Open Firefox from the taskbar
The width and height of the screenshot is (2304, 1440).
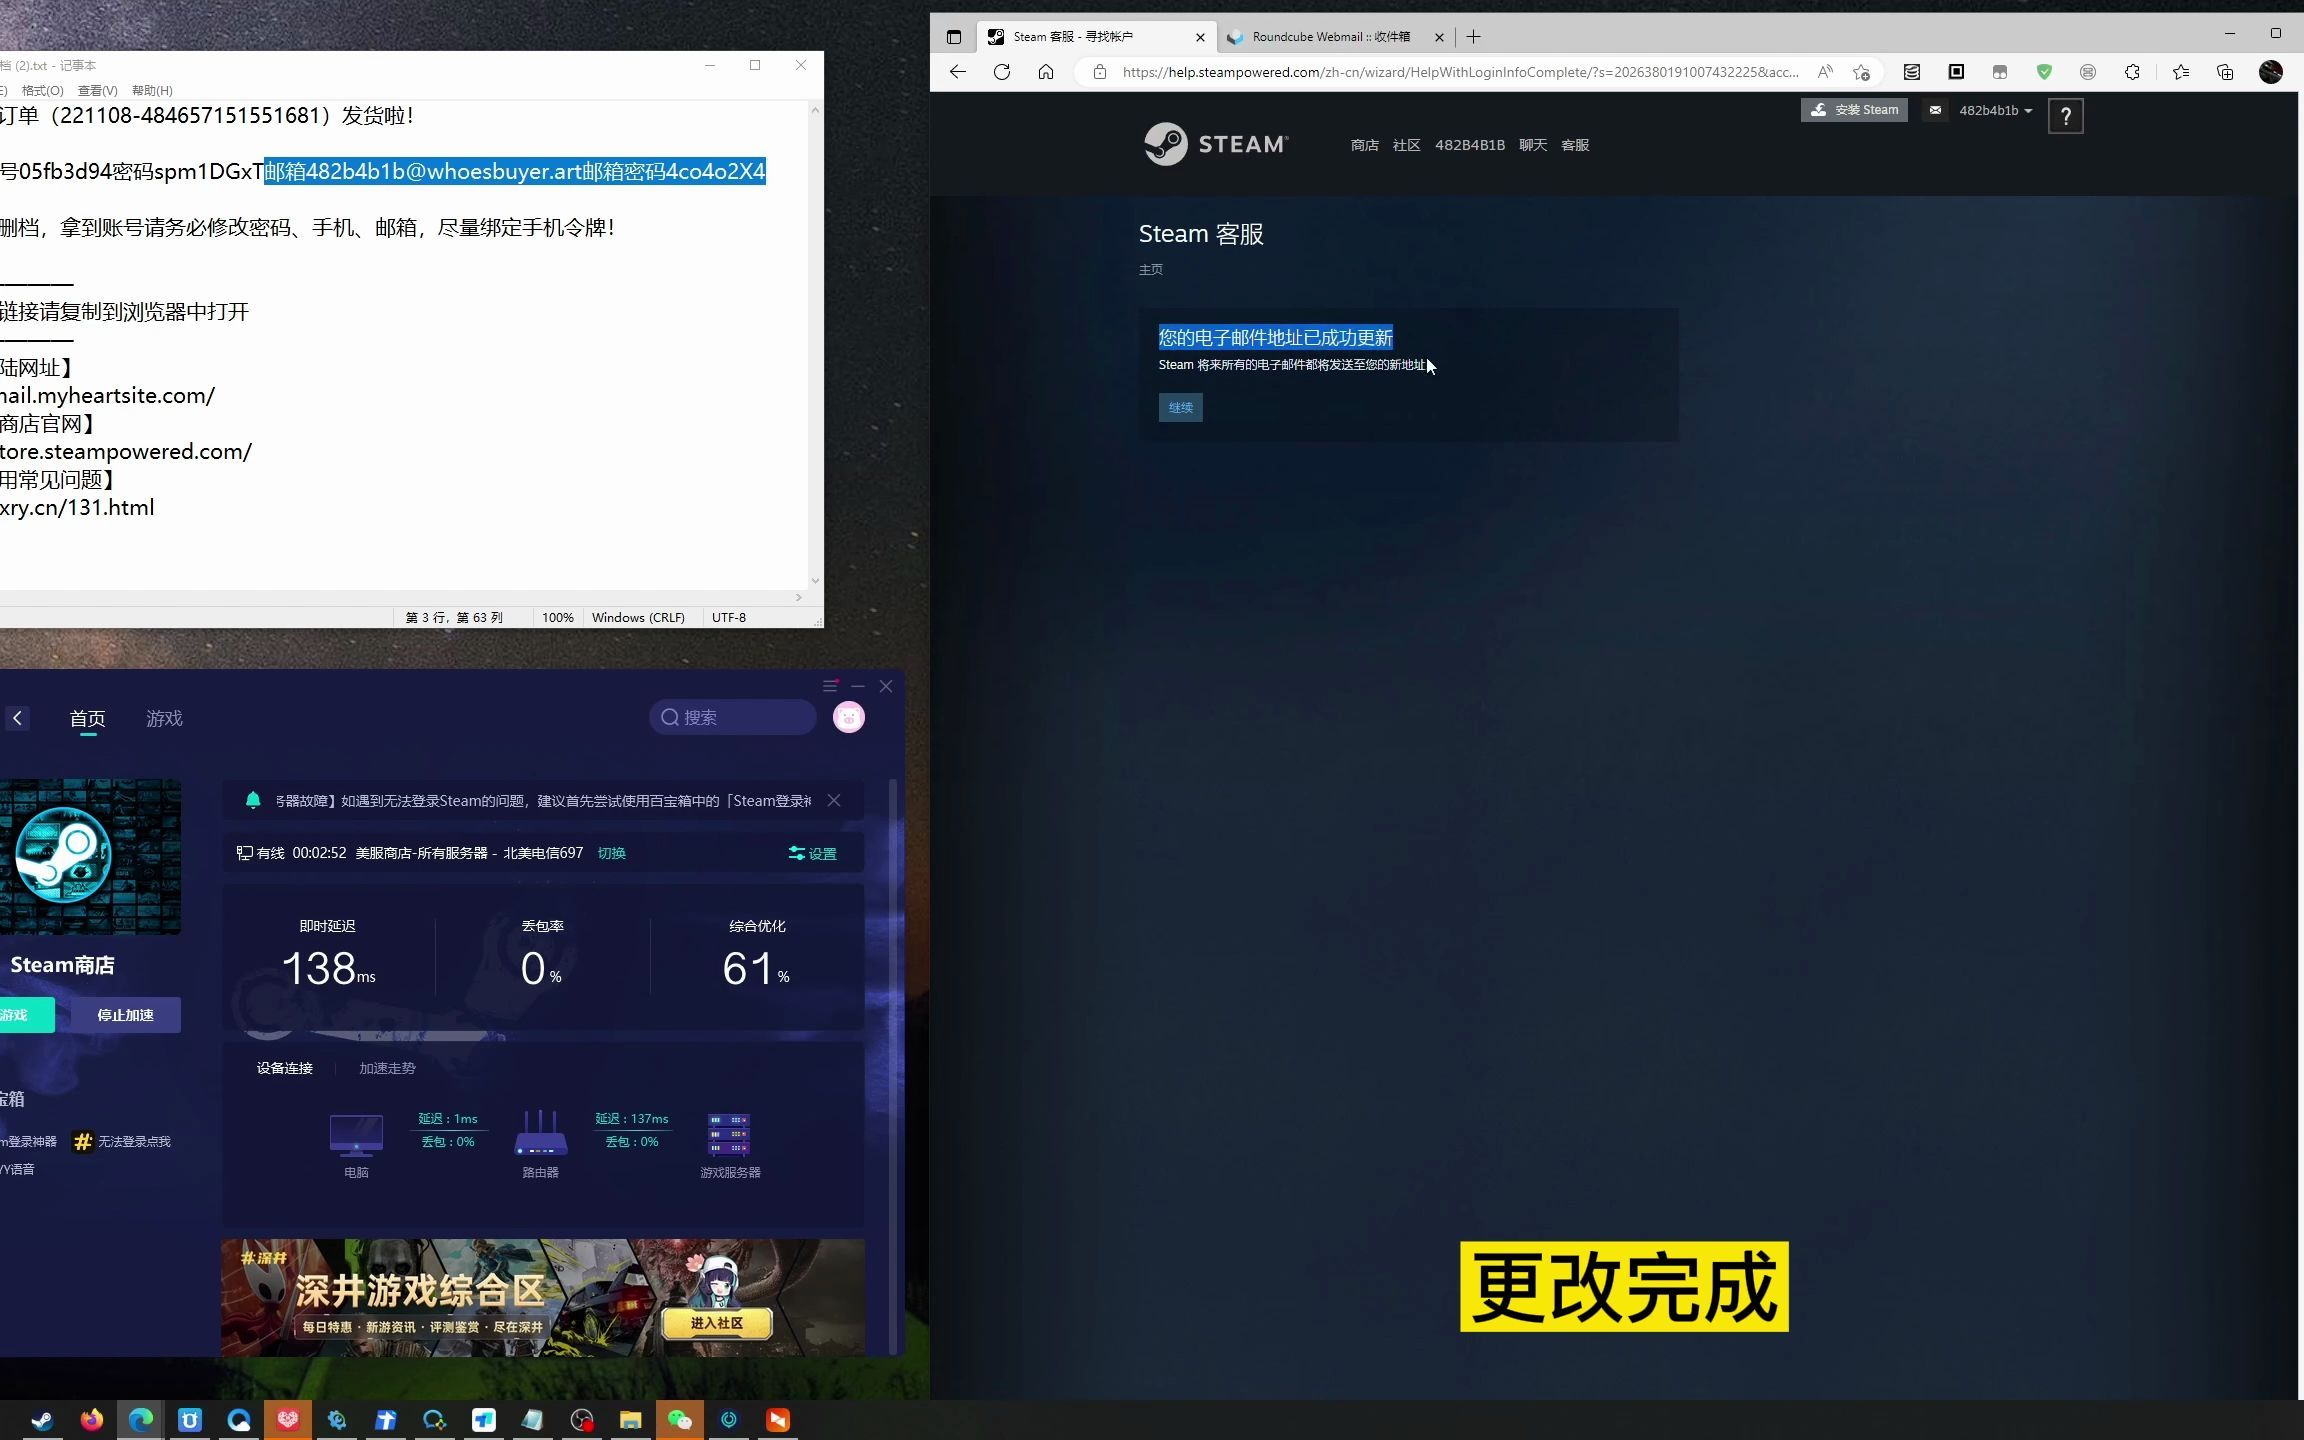click(x=92, y=1420)
